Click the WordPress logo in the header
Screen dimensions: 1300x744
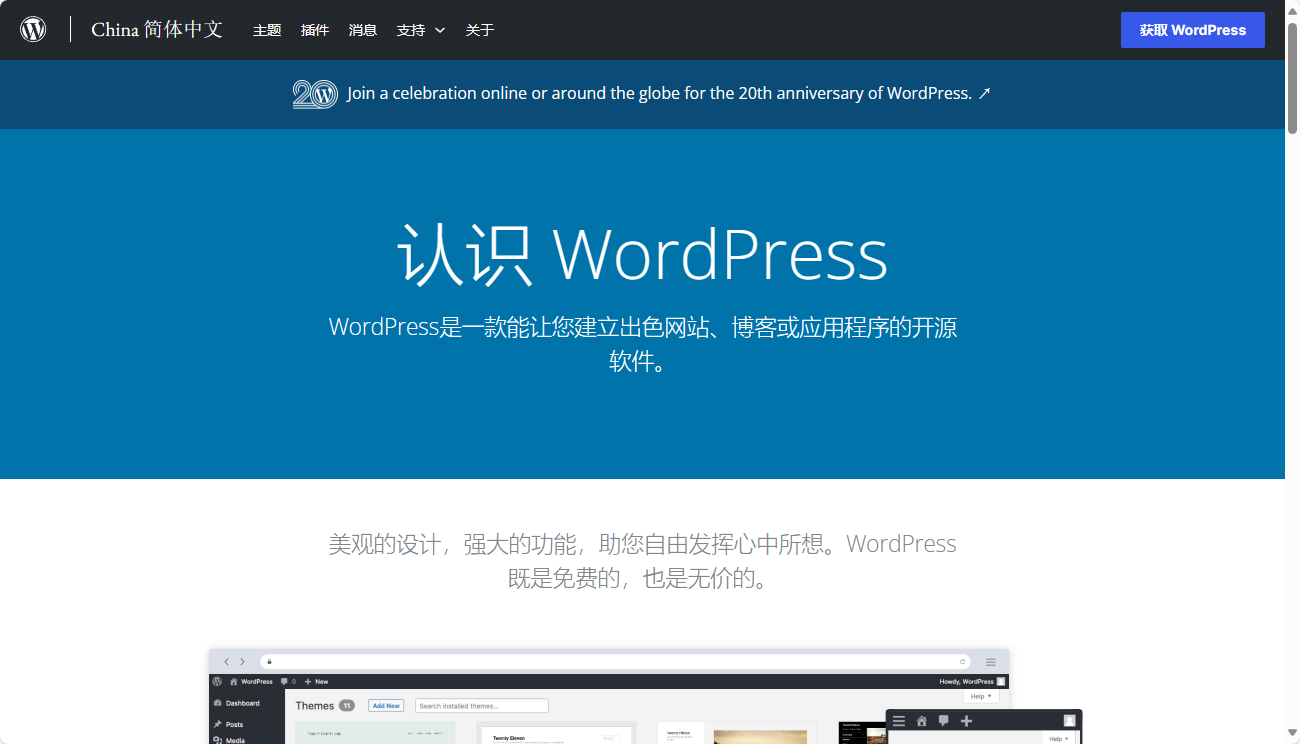point(33,29)
